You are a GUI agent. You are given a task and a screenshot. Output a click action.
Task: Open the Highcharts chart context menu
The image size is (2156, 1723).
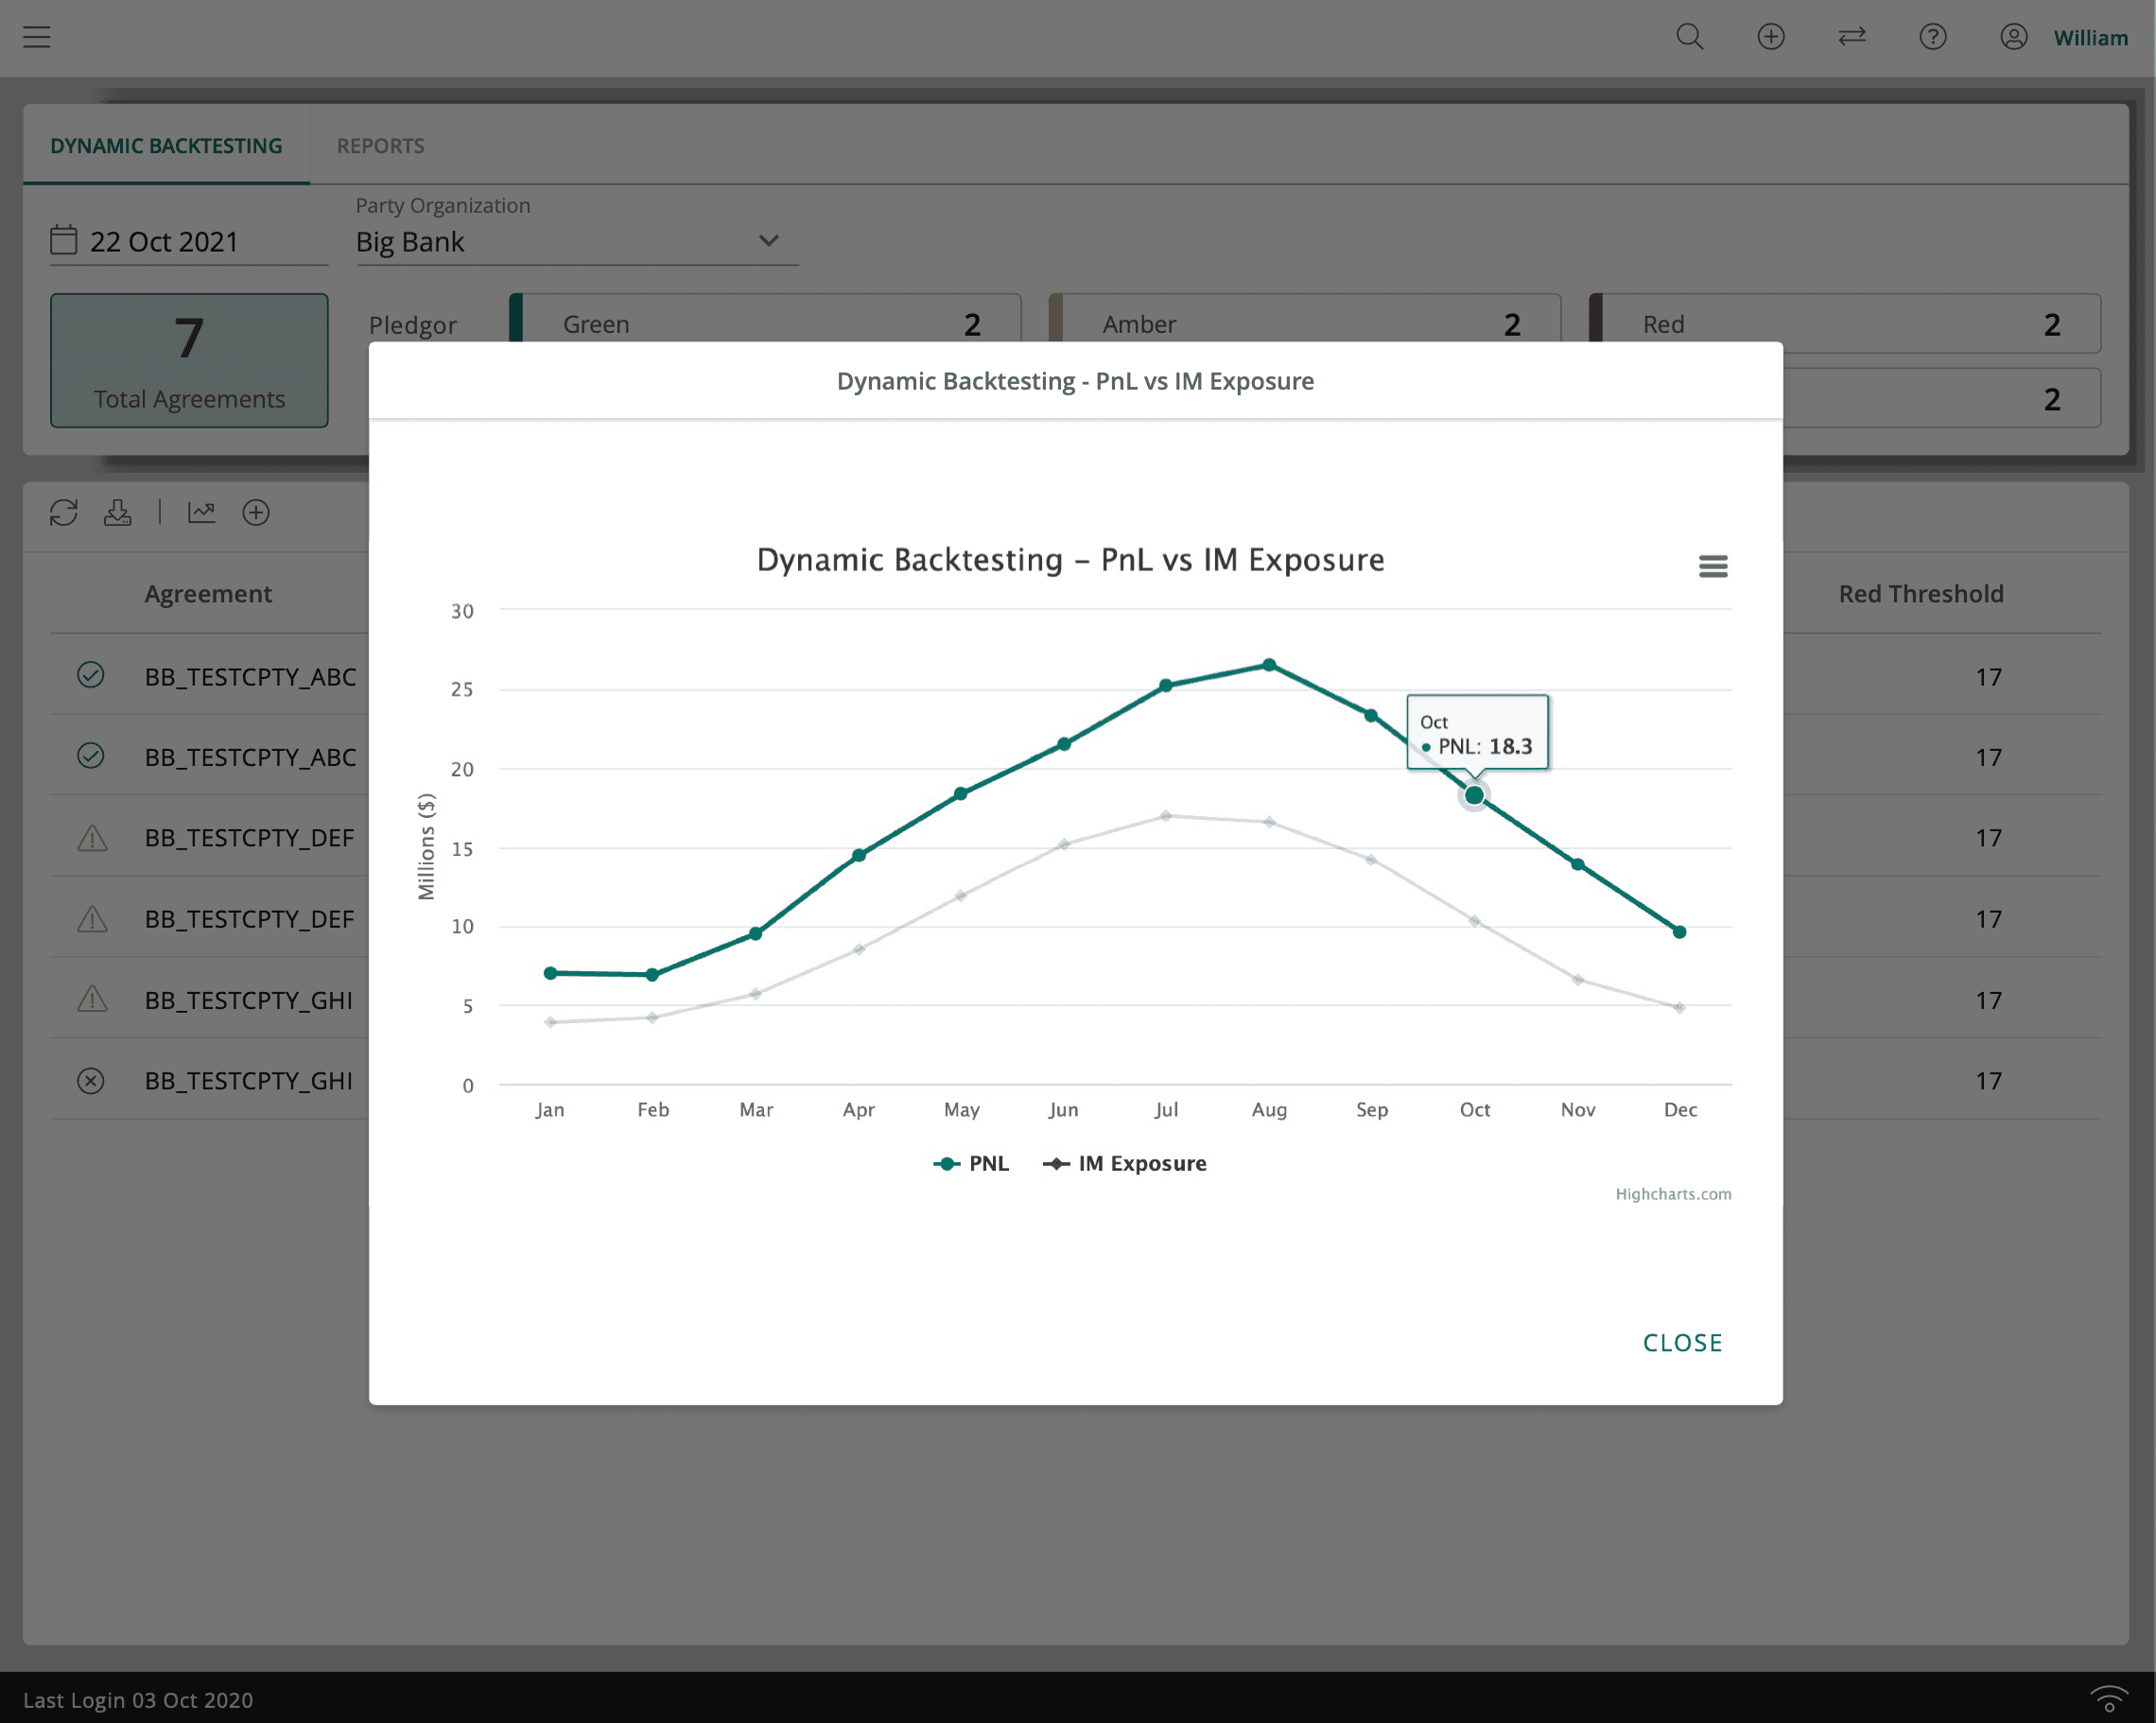point(1712,566)
